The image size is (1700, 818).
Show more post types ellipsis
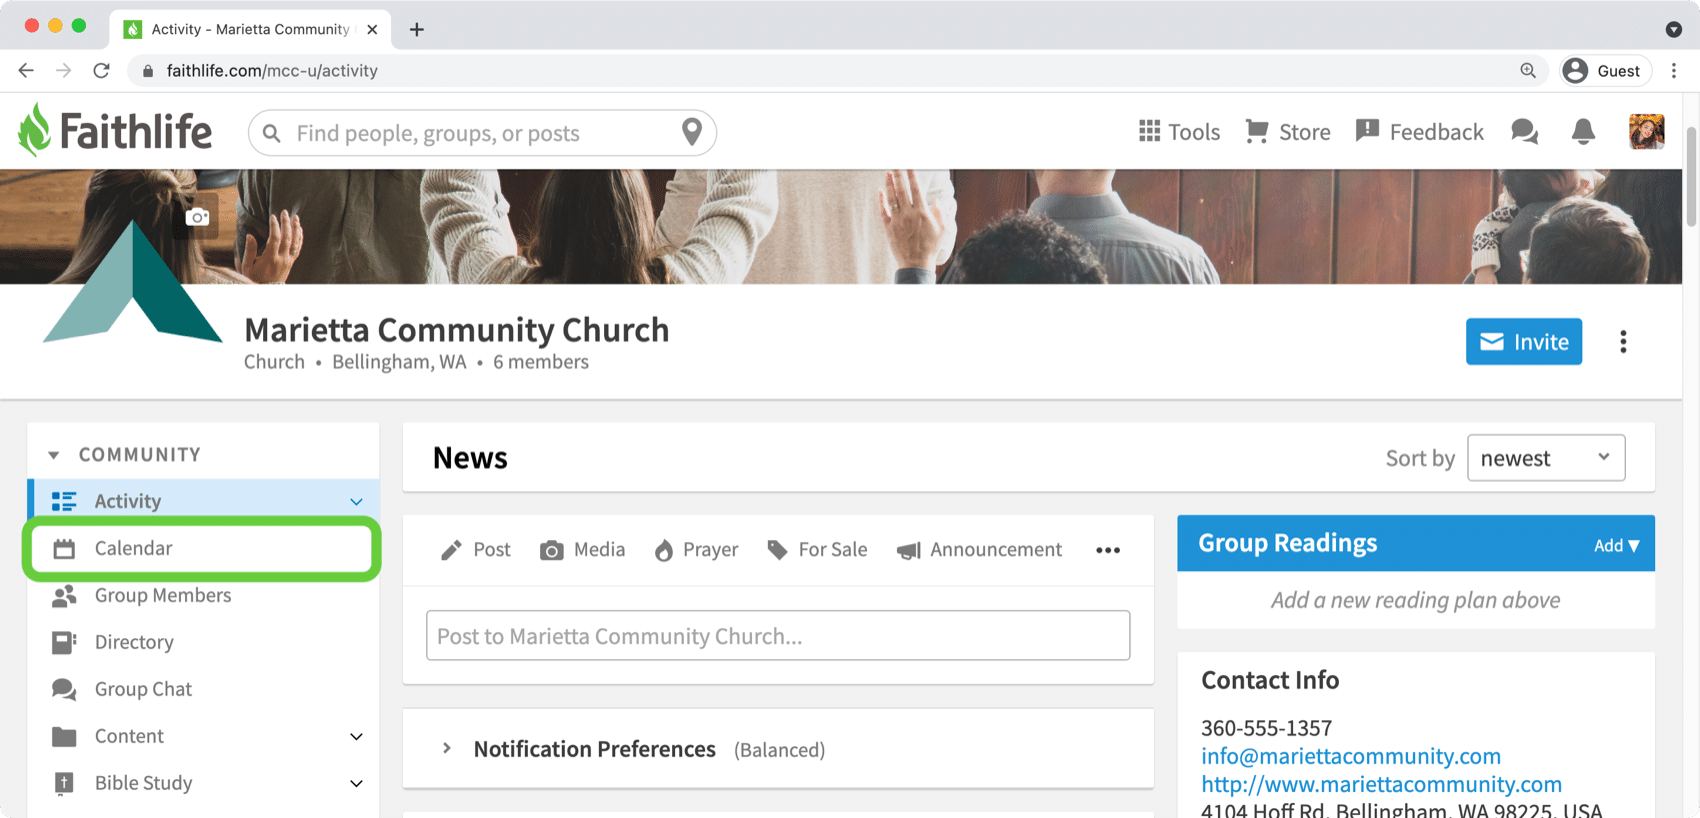1108,550
